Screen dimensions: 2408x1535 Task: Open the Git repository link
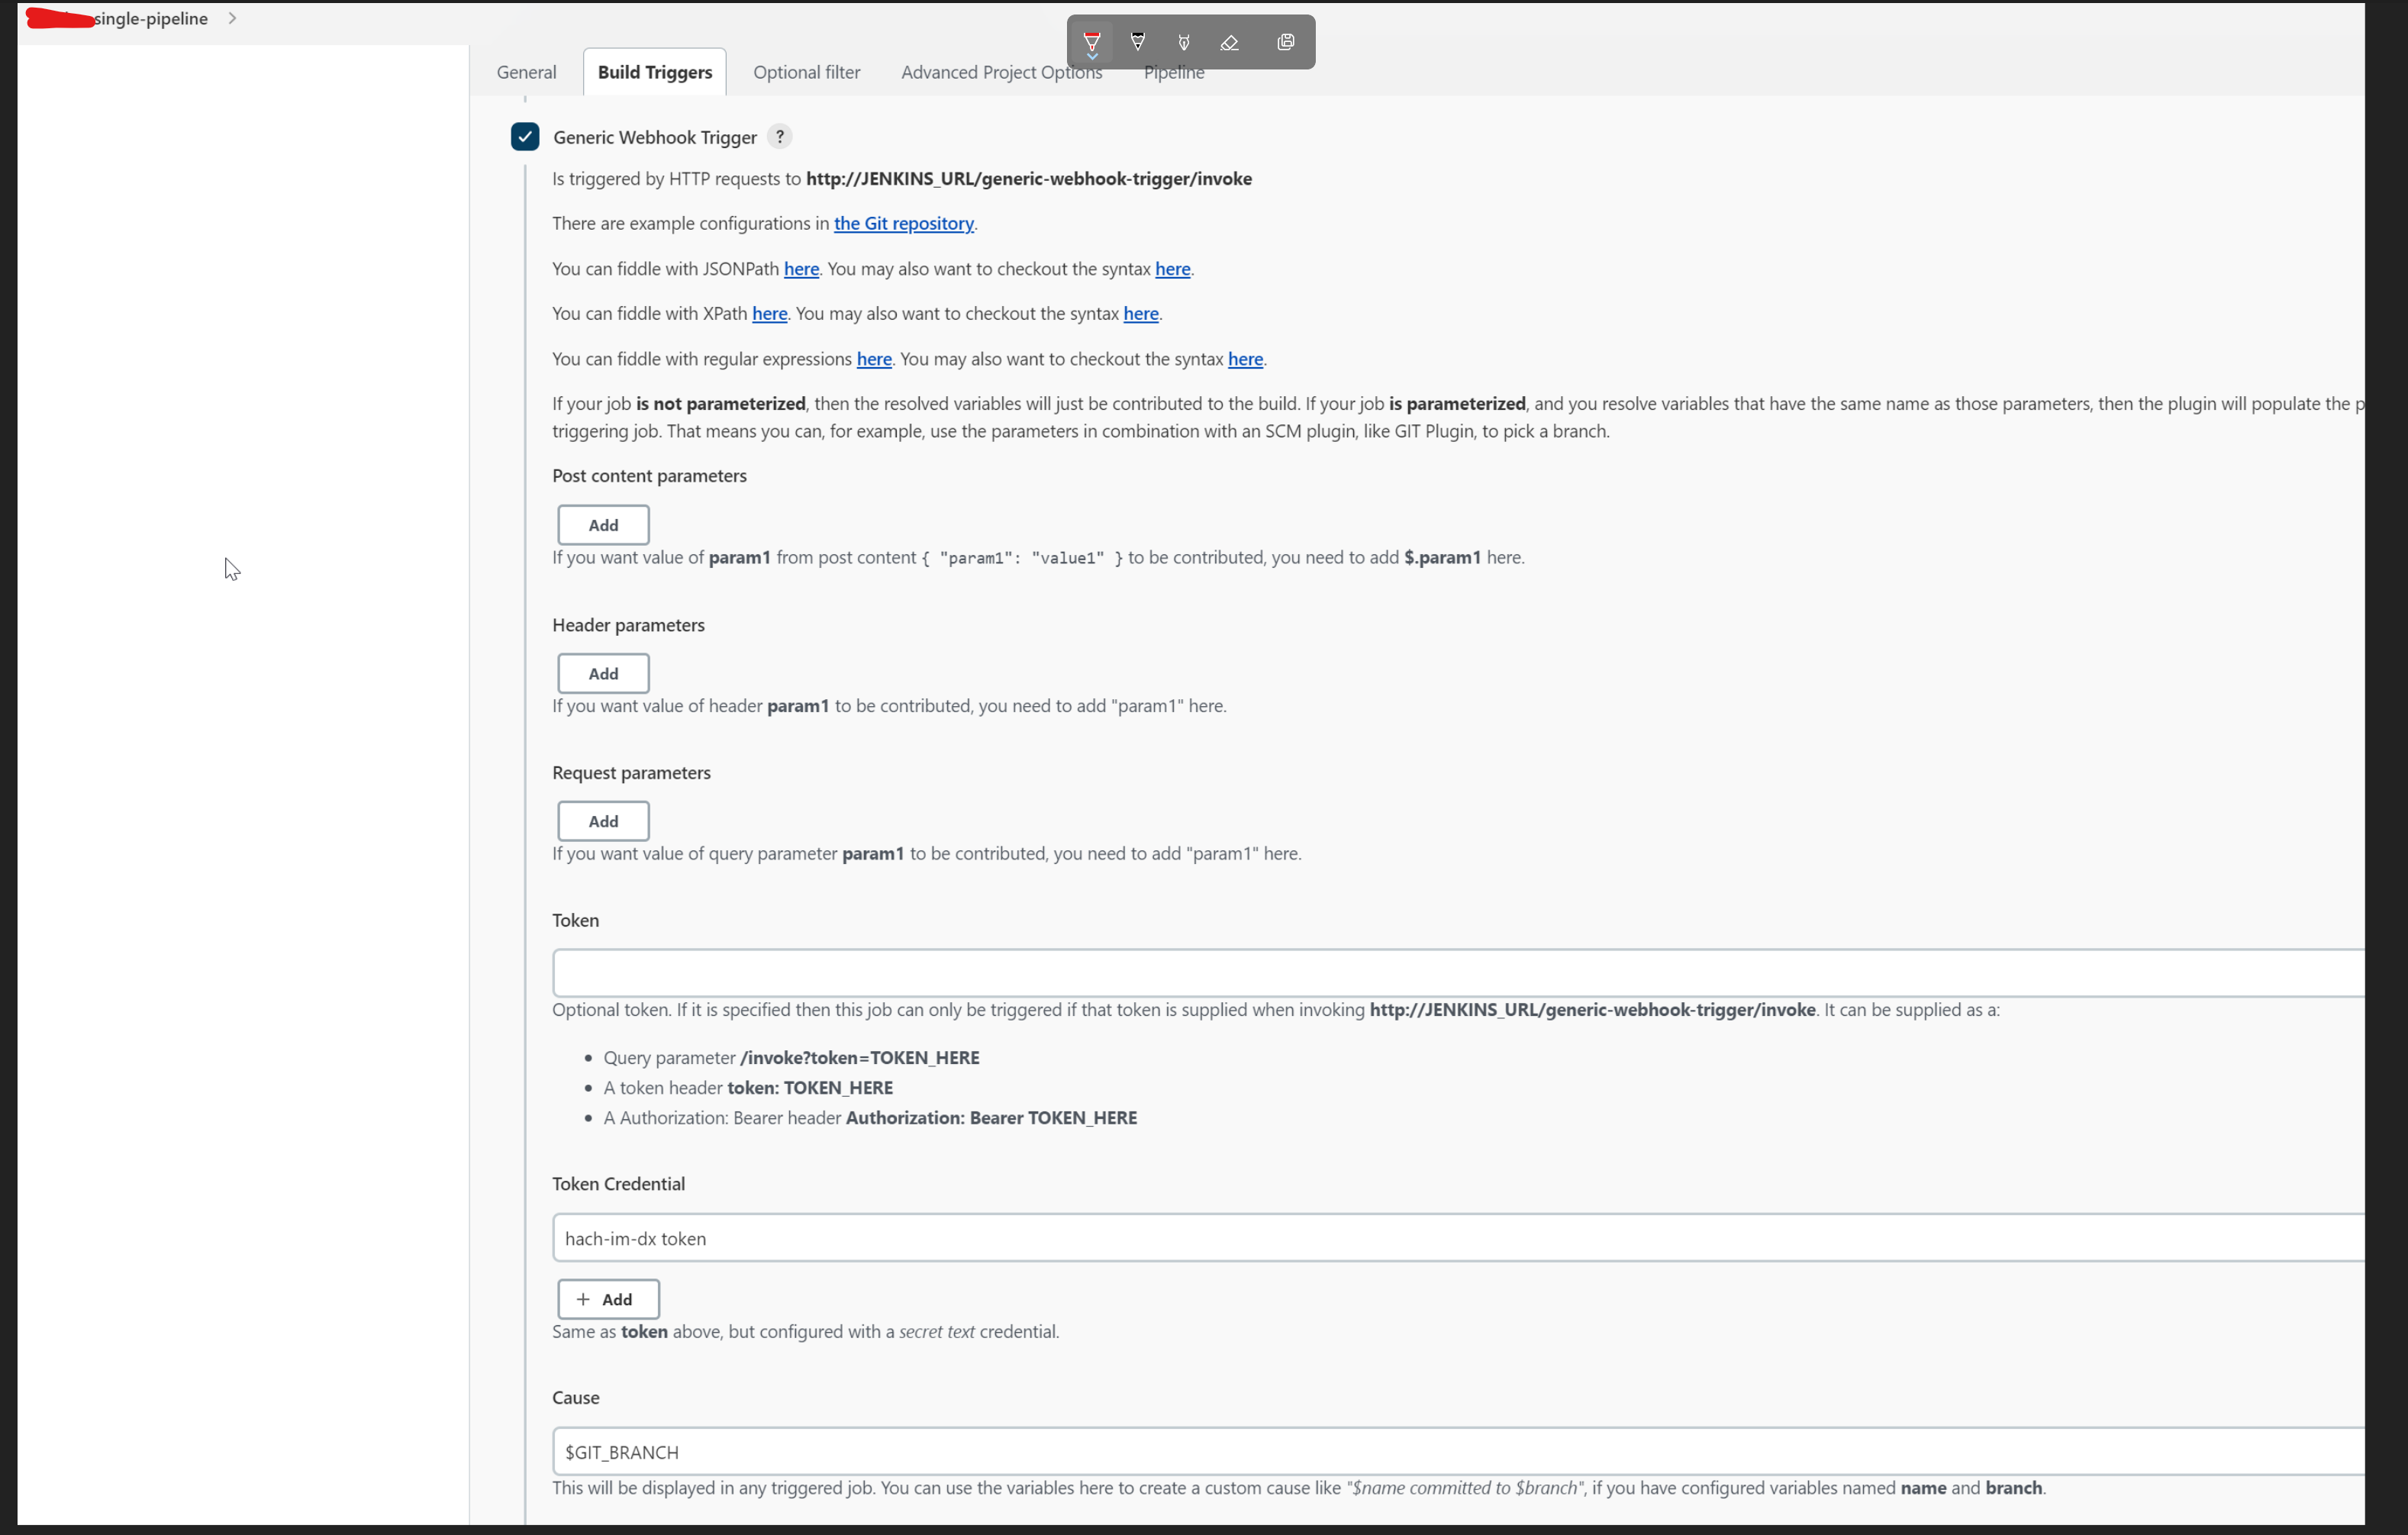click(903, 224)
